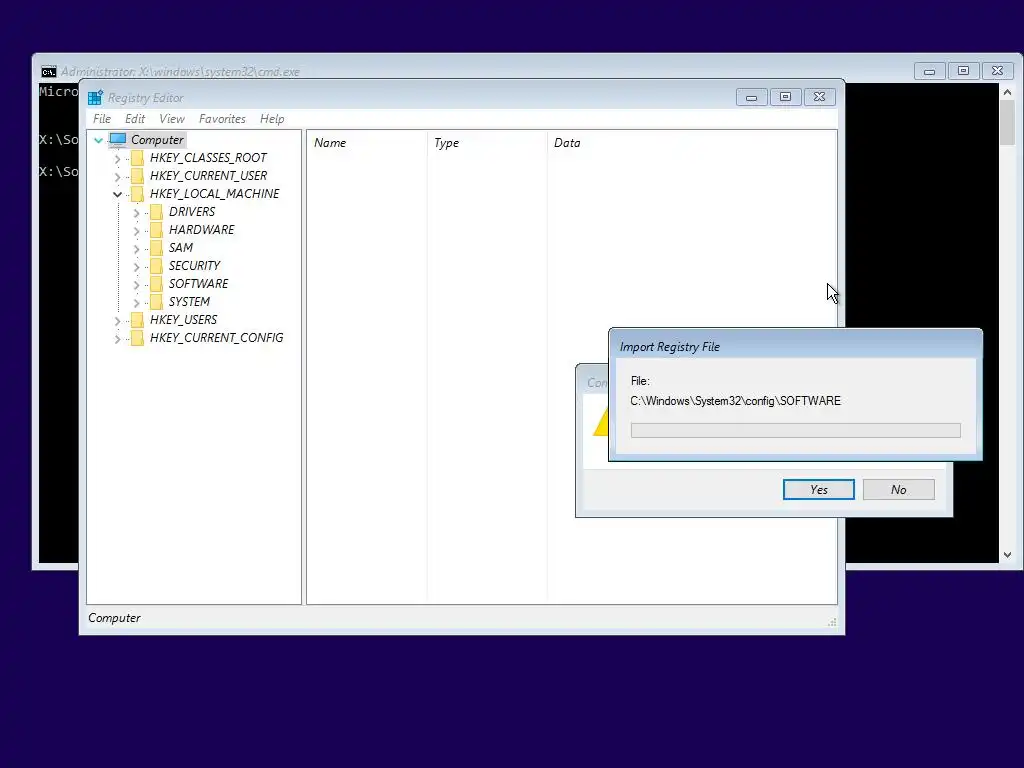
Task: Collapse HKEY_LOCAL_MACHINE chevron
Action: tap(118, 194)
